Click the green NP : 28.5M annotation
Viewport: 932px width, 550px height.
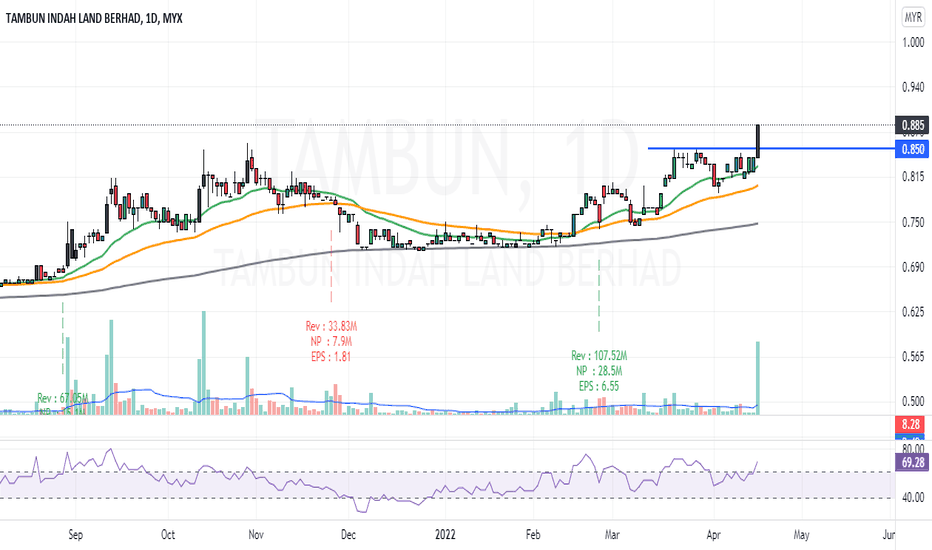599,371
